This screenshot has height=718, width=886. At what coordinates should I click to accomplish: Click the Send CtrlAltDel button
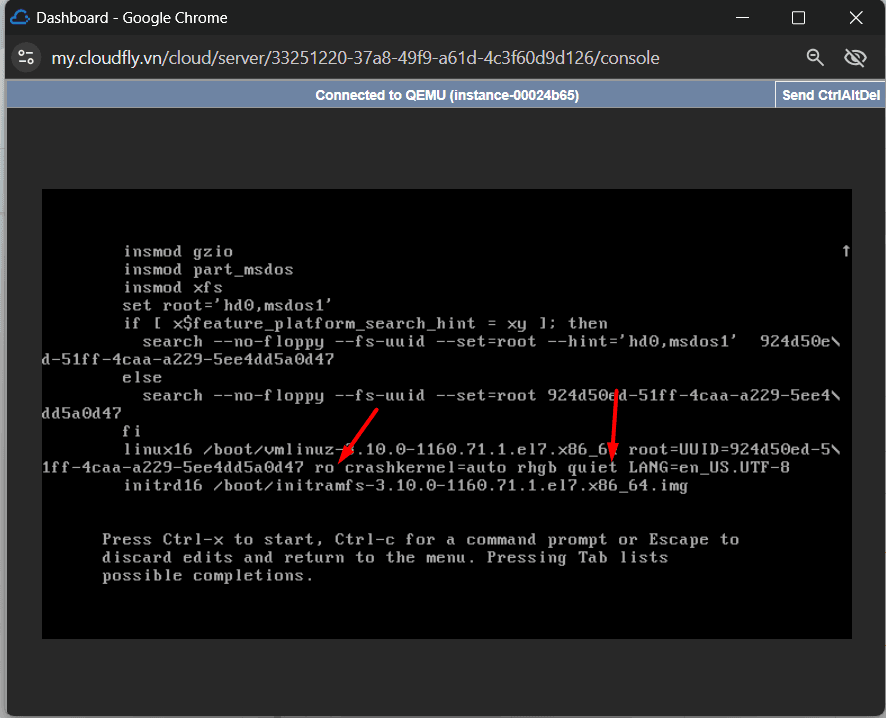[830, 95]
